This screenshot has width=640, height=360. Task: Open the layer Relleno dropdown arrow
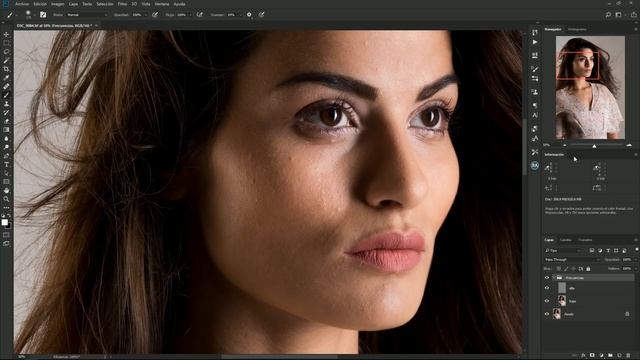(x=636, y=269)
